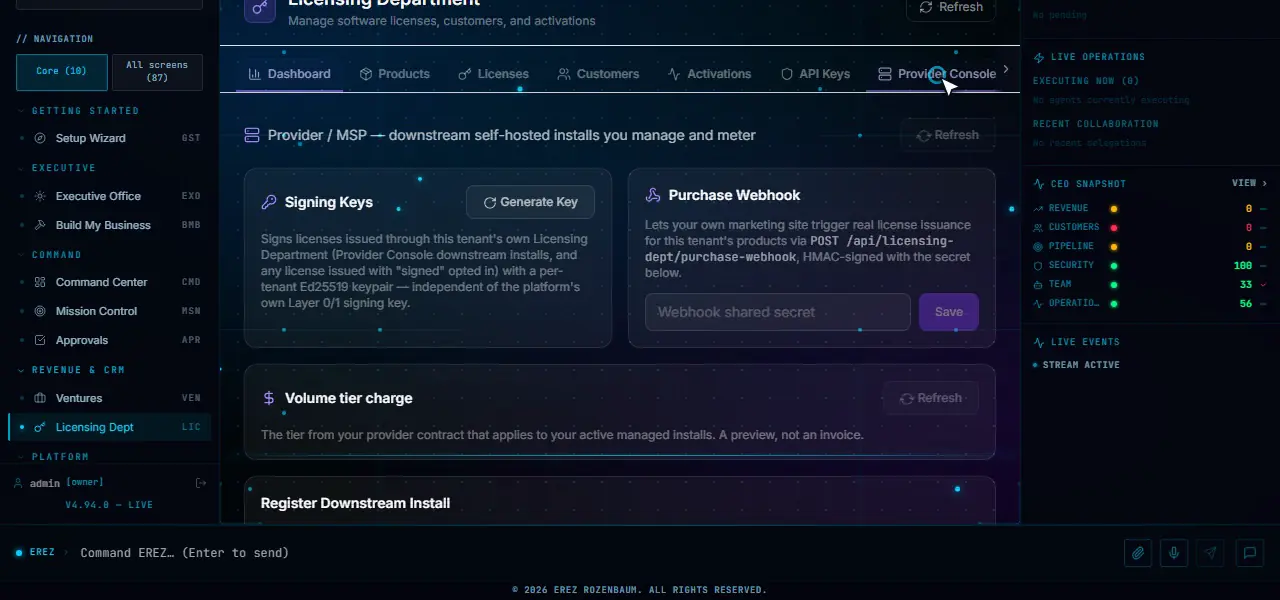Open the chat bubble icon
This screenshot has width=1280, height=600.
(x=1249, y=553)
